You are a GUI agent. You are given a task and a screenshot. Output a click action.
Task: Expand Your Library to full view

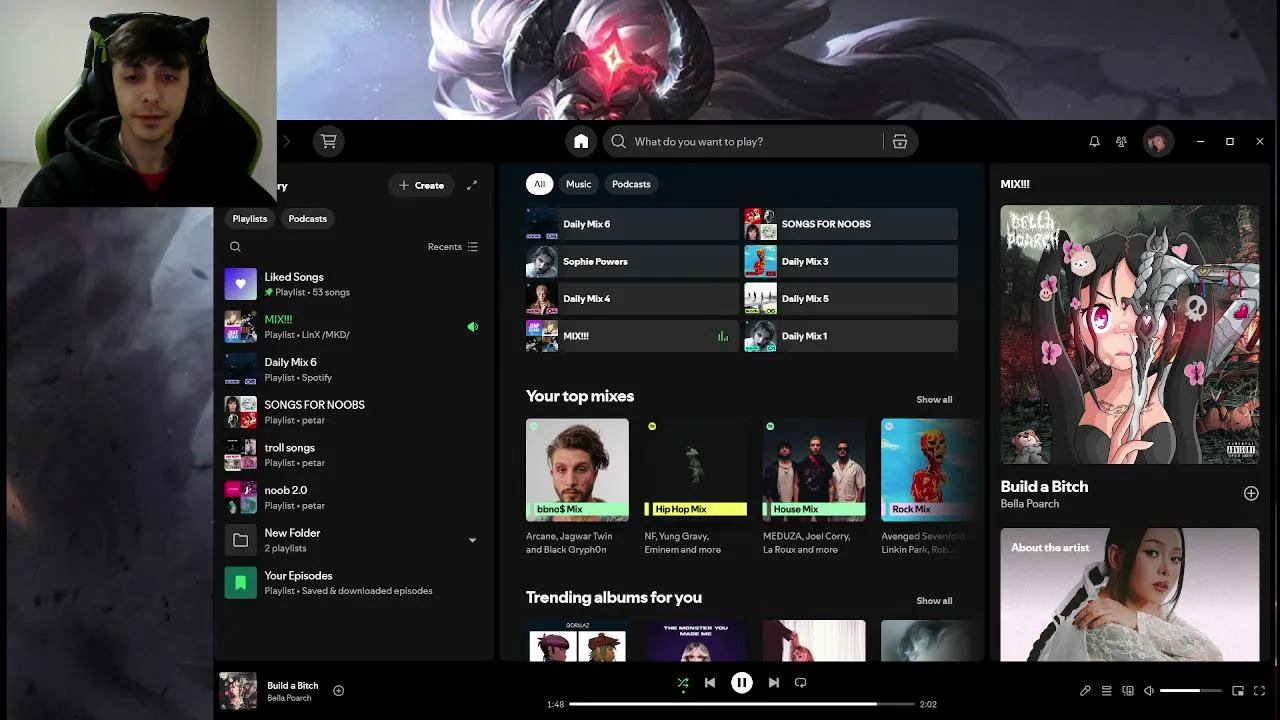[x=472, y=185]
